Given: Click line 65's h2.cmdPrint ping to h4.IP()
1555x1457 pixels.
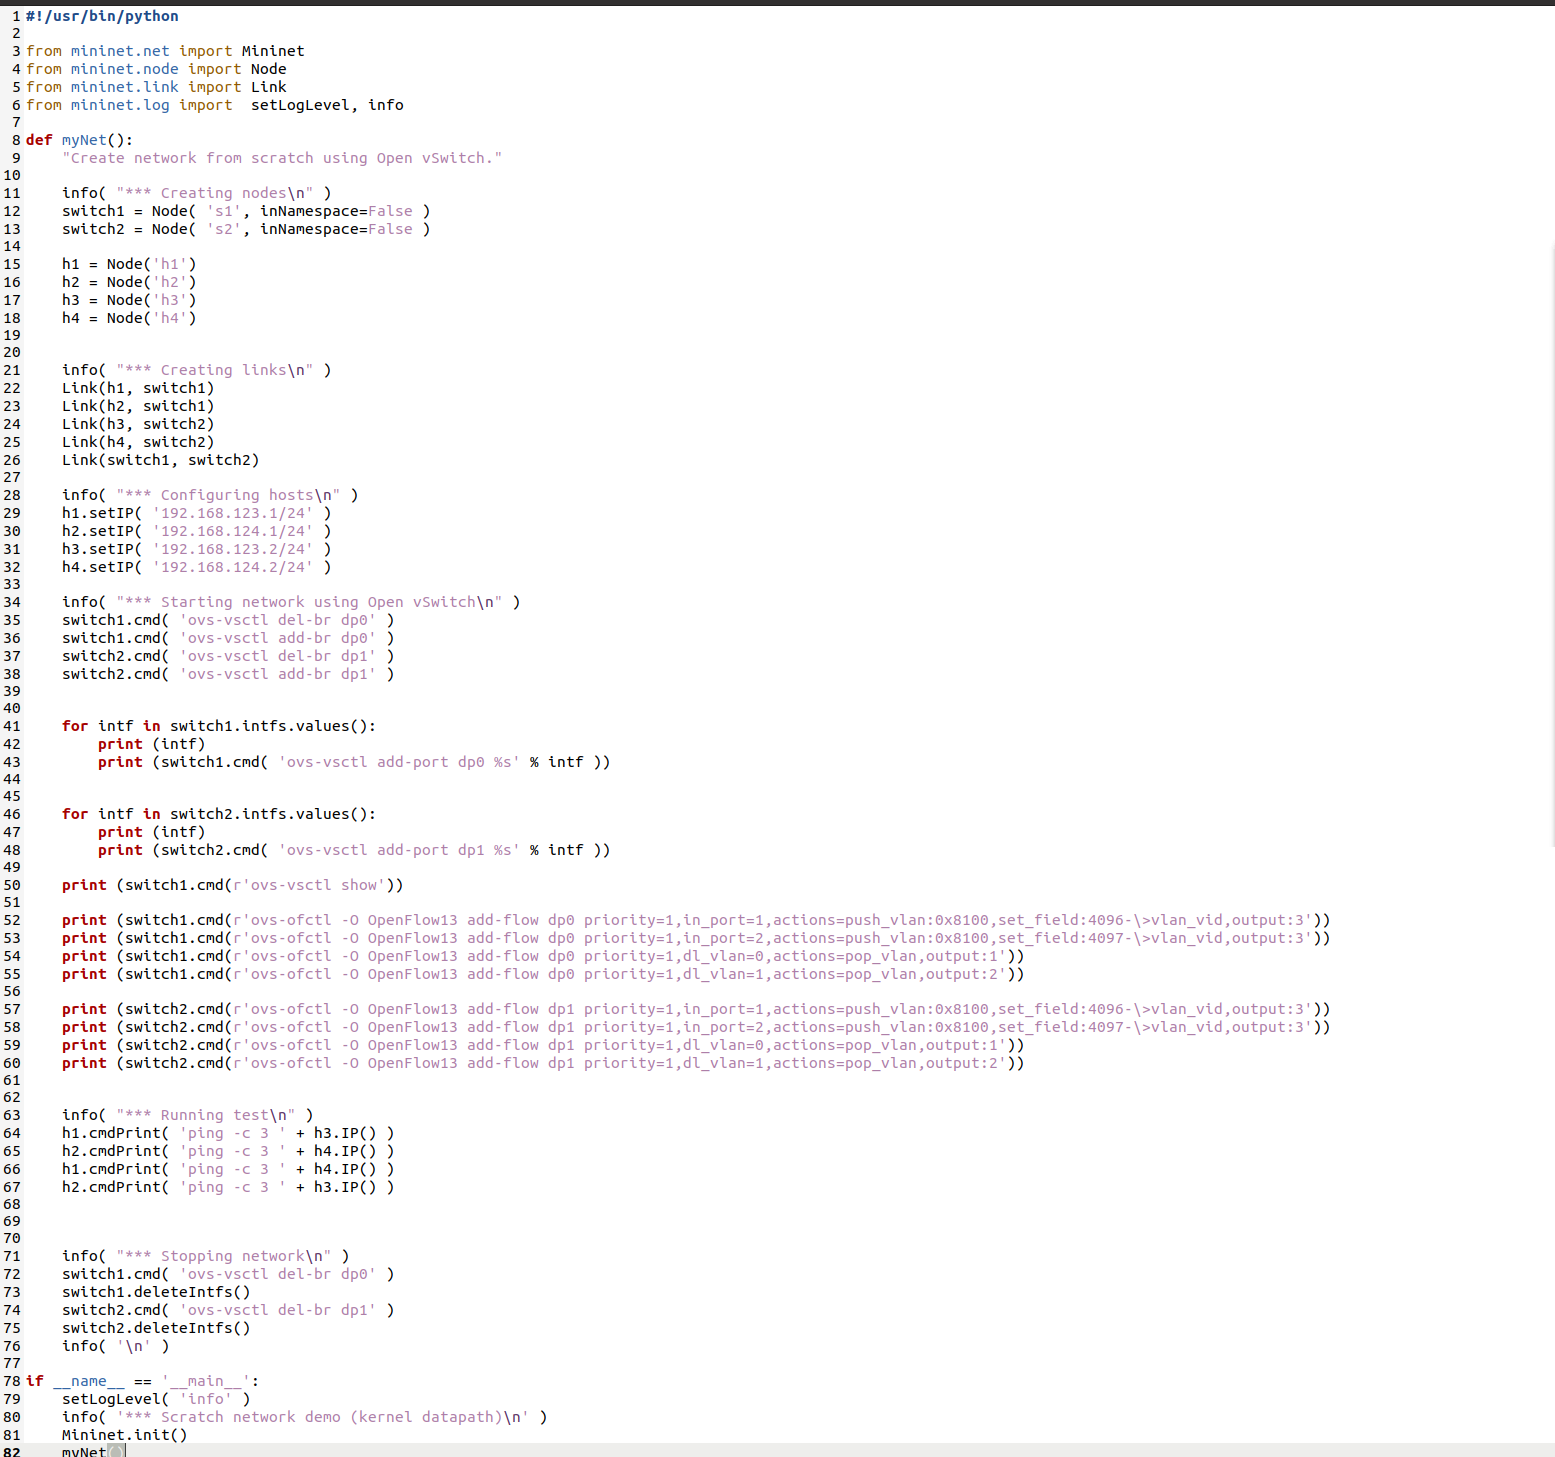Looking at the screenshot, I should pos(228,1151).
